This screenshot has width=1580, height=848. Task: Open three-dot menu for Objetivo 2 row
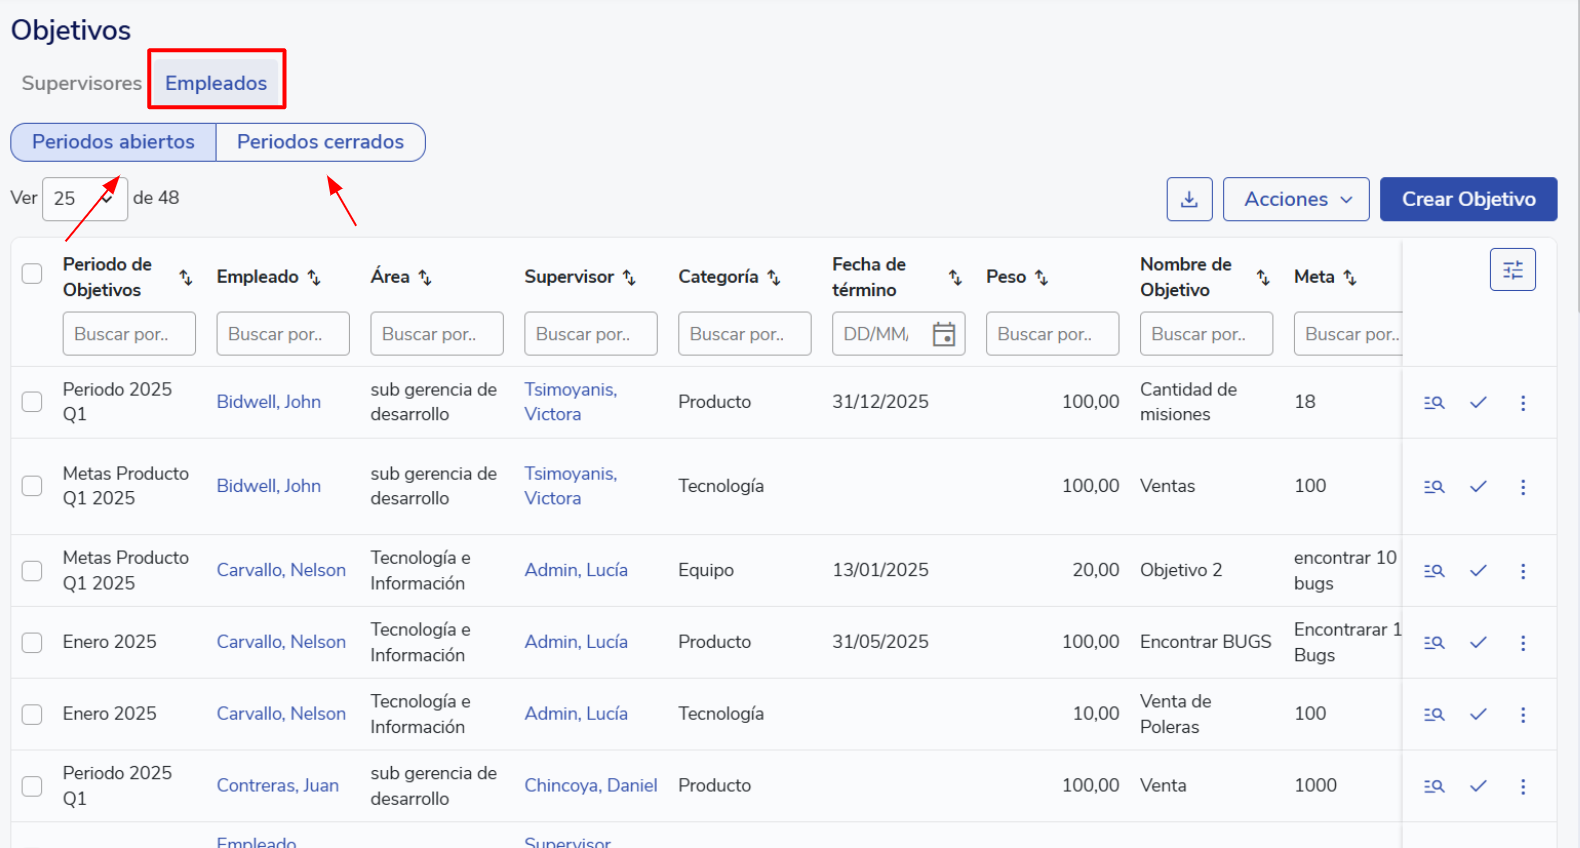(1523, 571)
